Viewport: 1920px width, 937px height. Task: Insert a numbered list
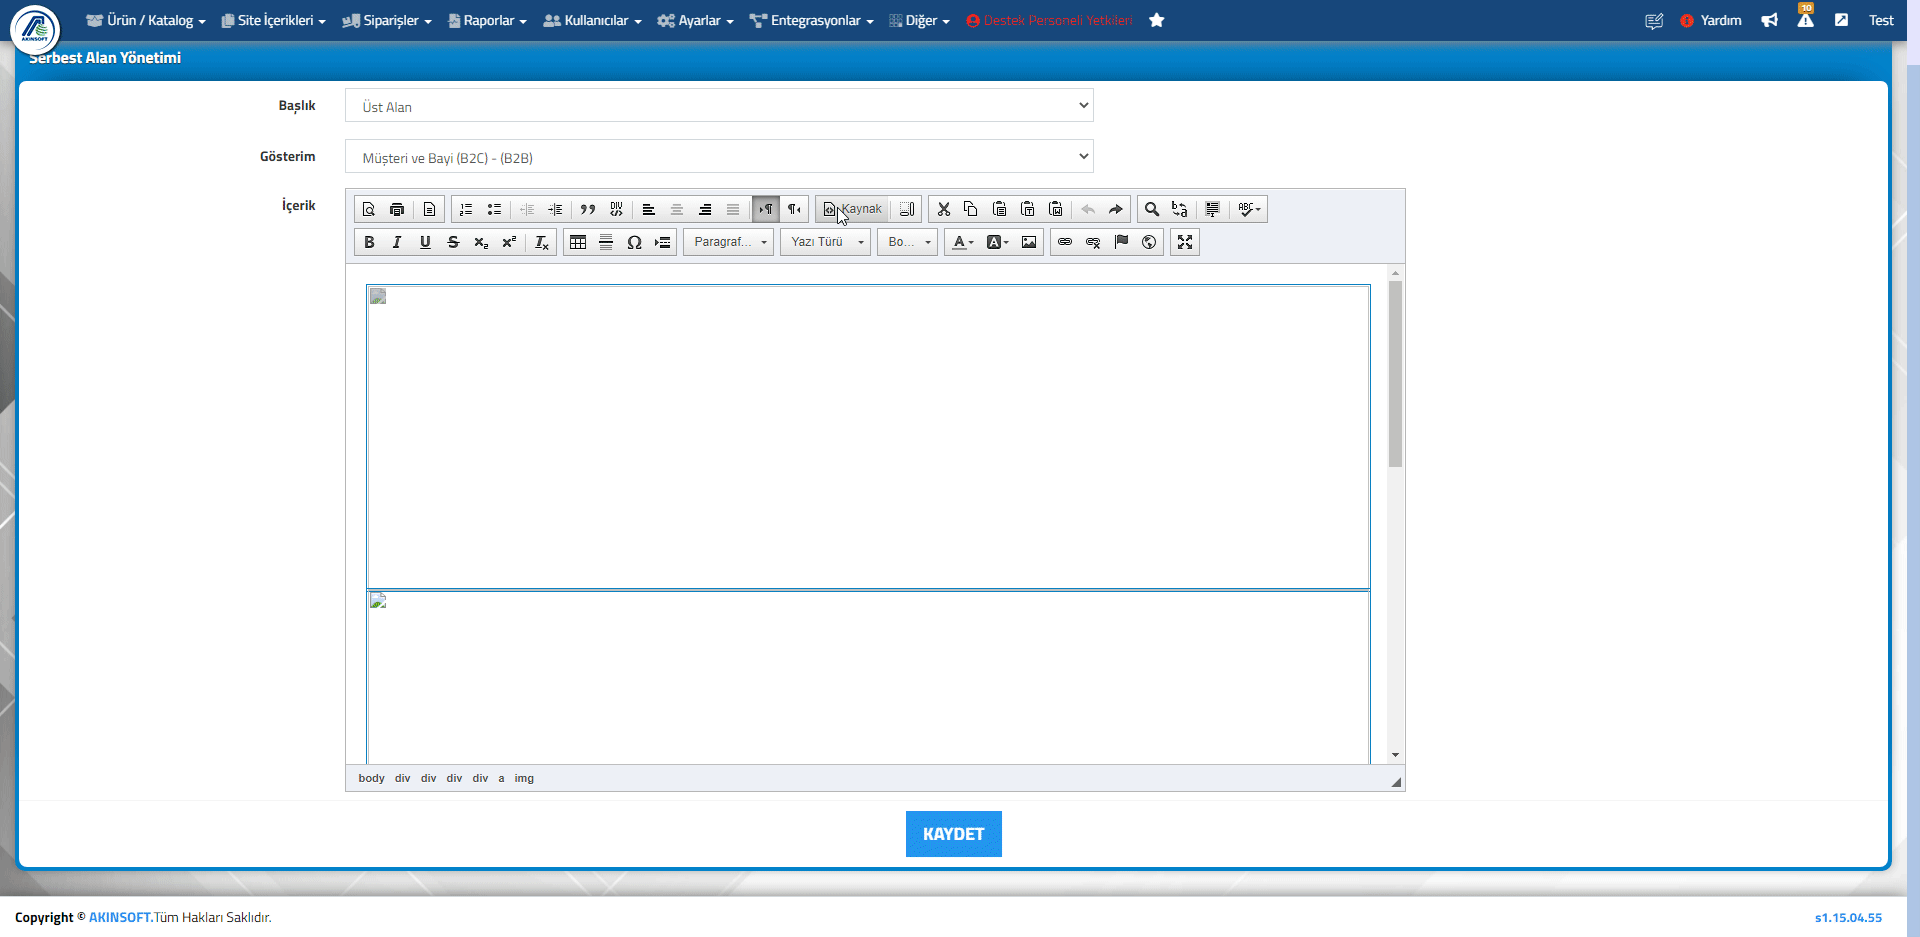pyautogui.click(x=466, y=209)
